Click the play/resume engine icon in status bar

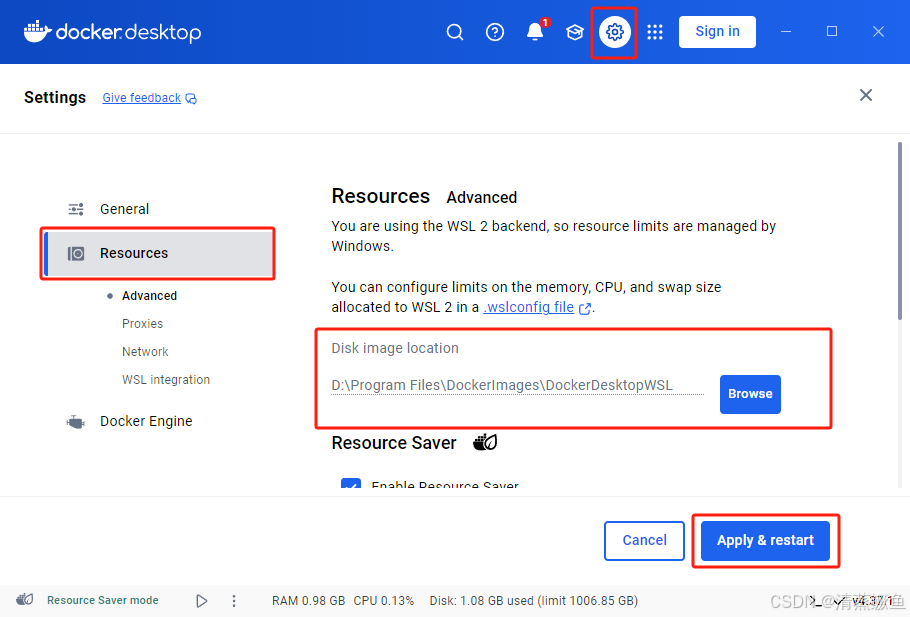[201, 601]
